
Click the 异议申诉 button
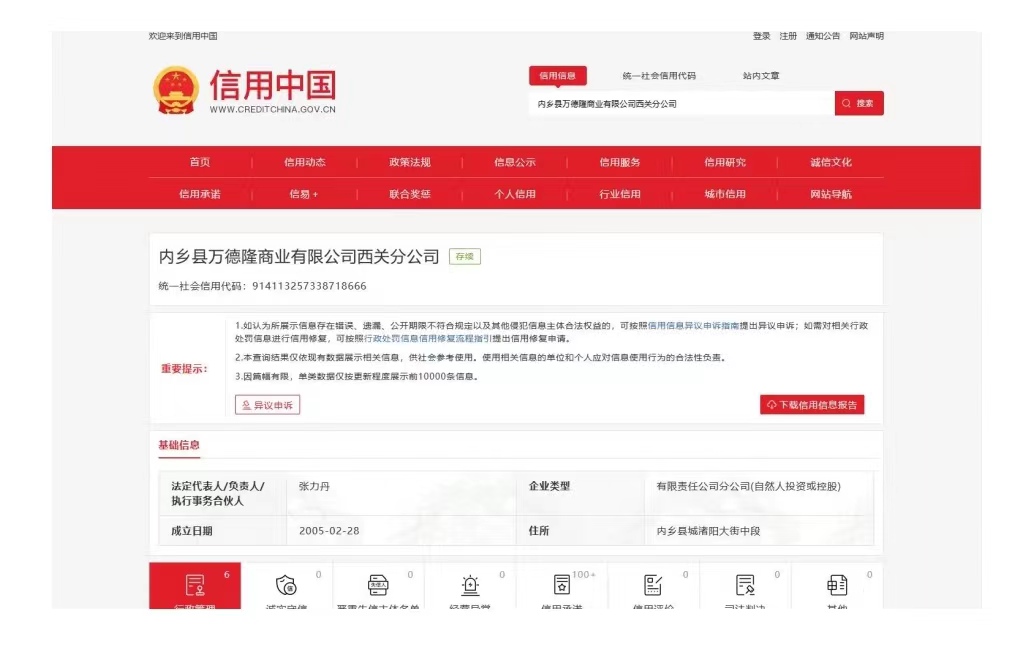(x=269, y=404)
